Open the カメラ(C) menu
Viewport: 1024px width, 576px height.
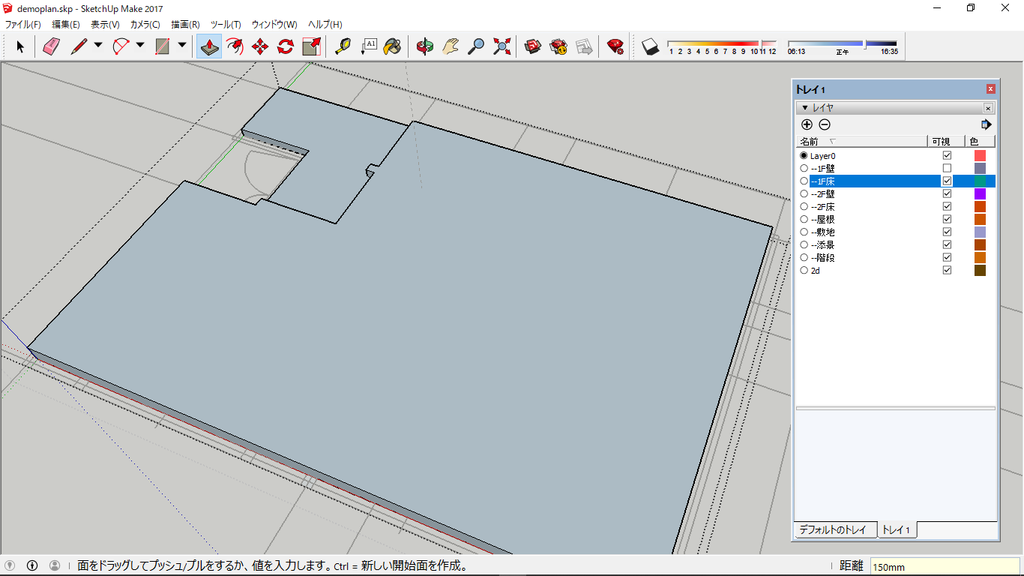pos(145,24)
